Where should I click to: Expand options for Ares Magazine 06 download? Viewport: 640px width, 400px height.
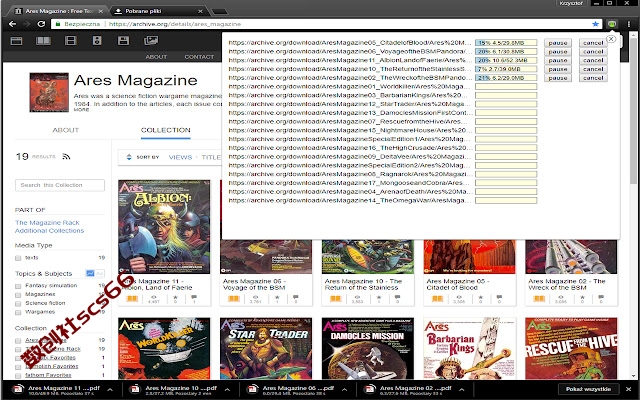click(344, 390)
